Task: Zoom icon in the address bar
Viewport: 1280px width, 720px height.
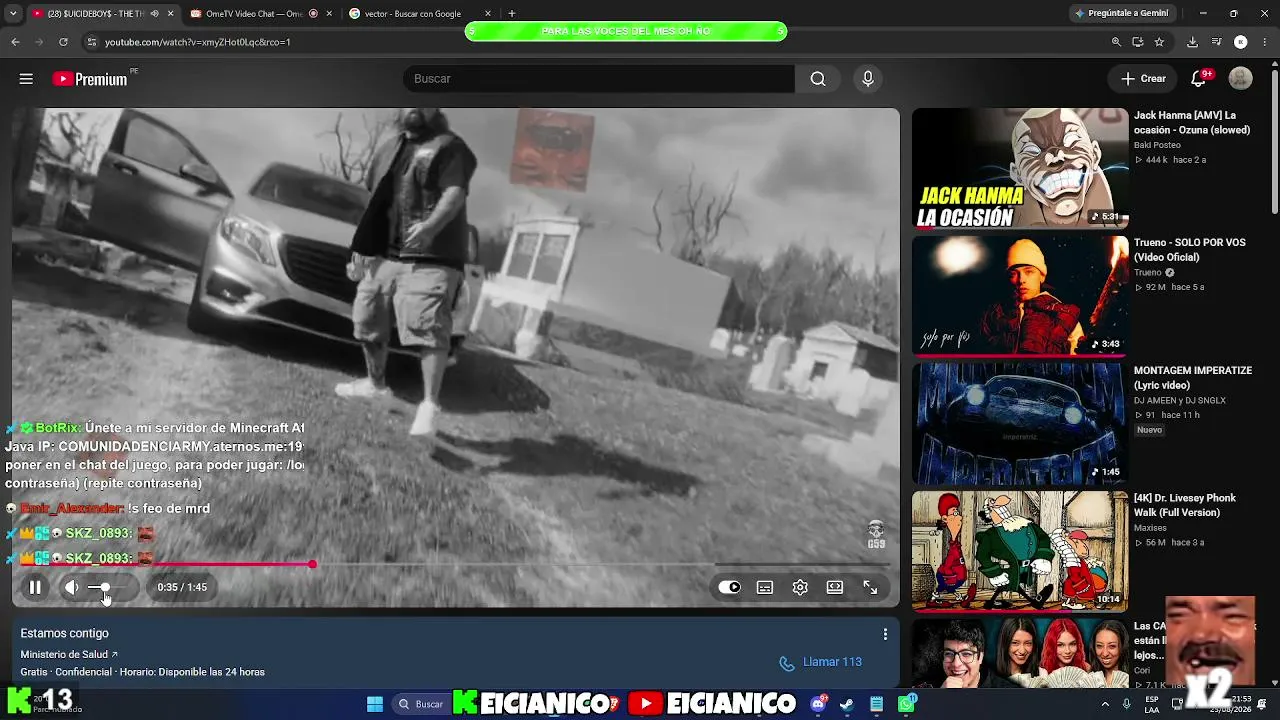Action: [x=1116, y=42]
